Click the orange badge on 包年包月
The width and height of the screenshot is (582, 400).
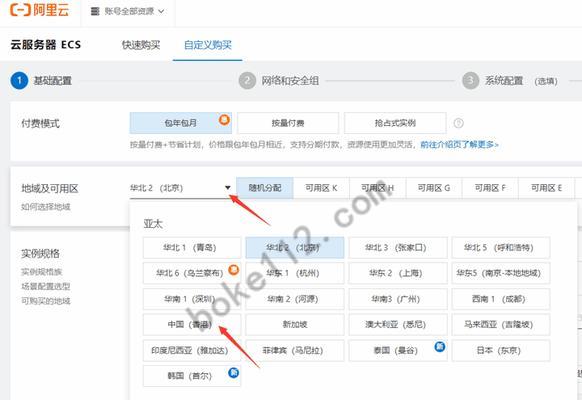(224, 119)
